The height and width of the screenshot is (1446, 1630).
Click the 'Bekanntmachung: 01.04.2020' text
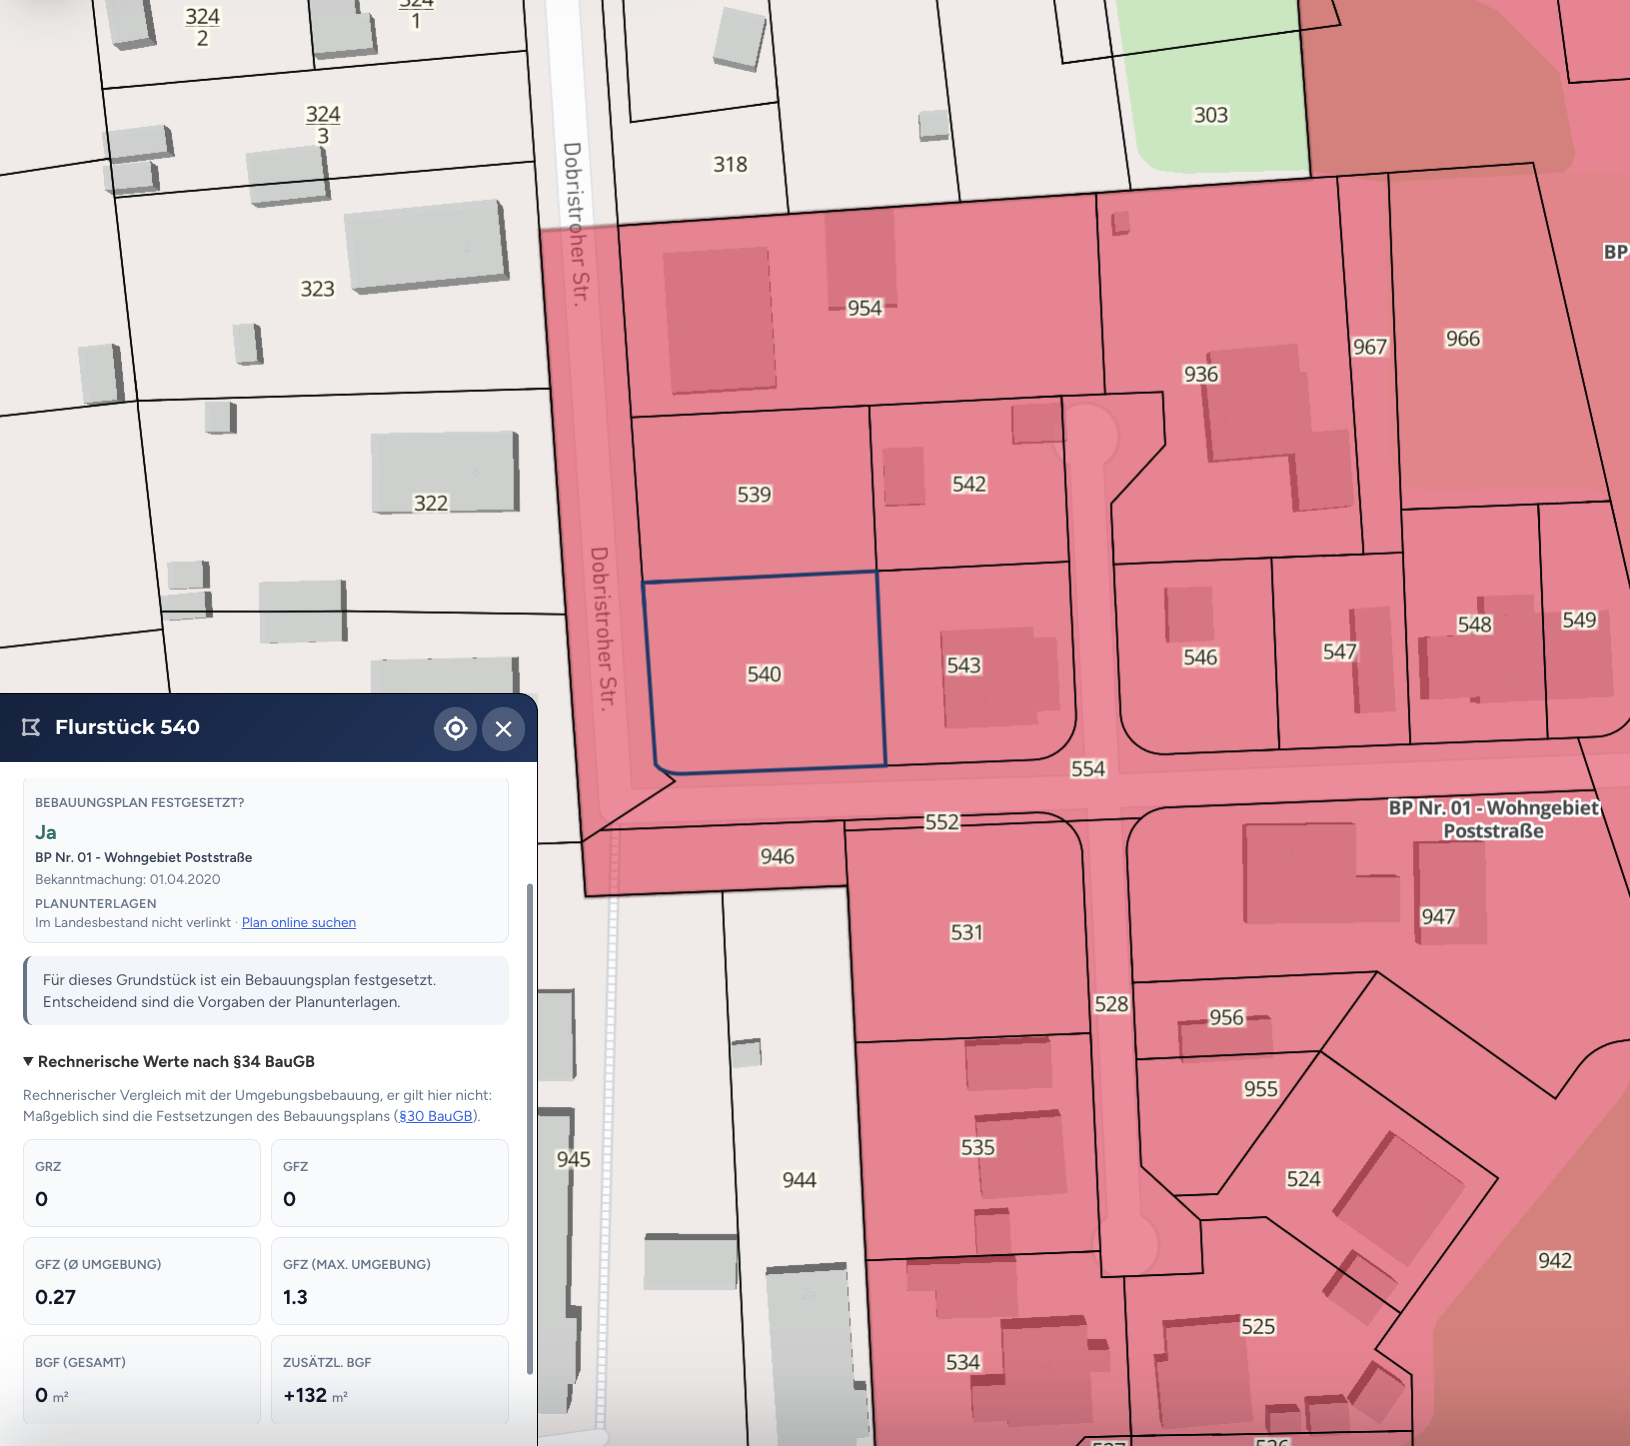pyautogui.click(x=128, y=879)
